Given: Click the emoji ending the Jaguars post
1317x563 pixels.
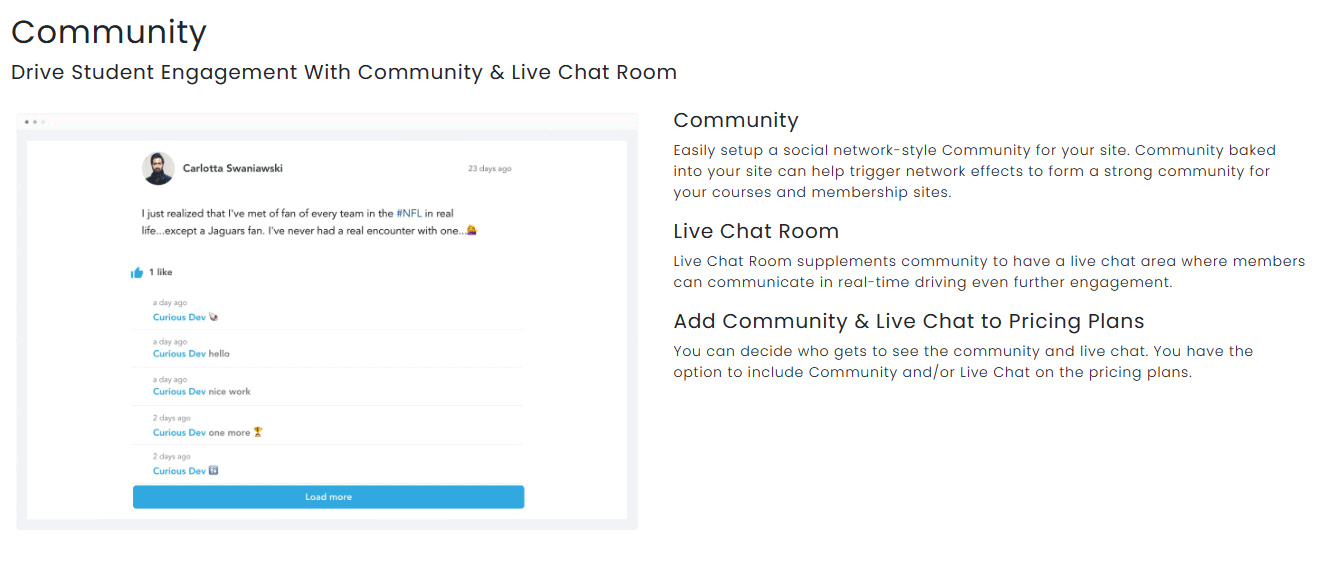Looking at the screenshot, I should (471, 230).
